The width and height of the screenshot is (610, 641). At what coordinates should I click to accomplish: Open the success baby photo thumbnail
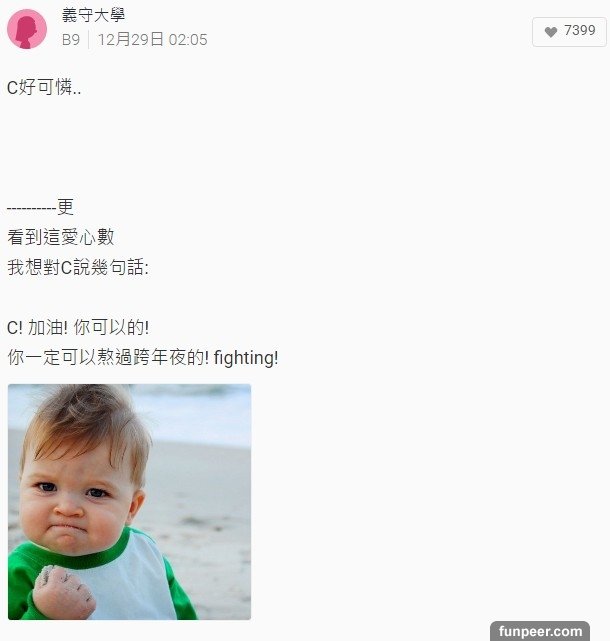point(129,502)
